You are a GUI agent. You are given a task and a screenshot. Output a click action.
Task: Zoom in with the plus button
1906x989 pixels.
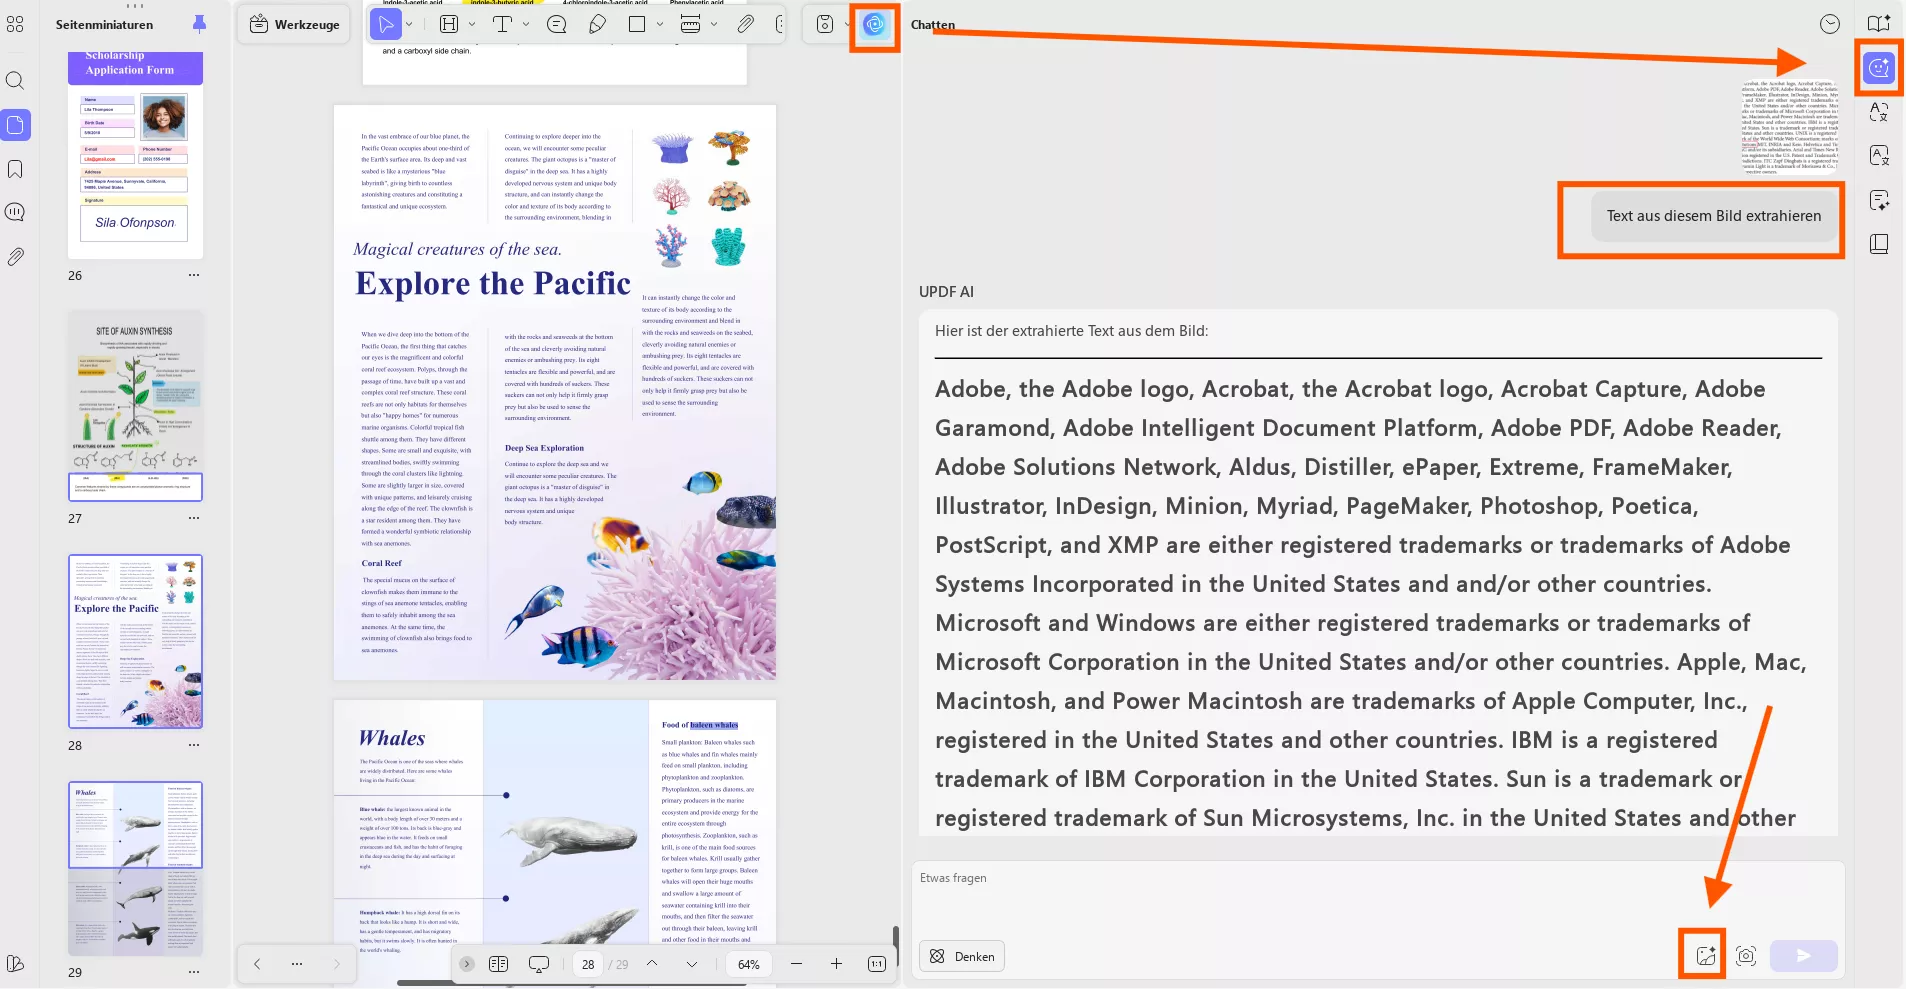coord(837,964)
